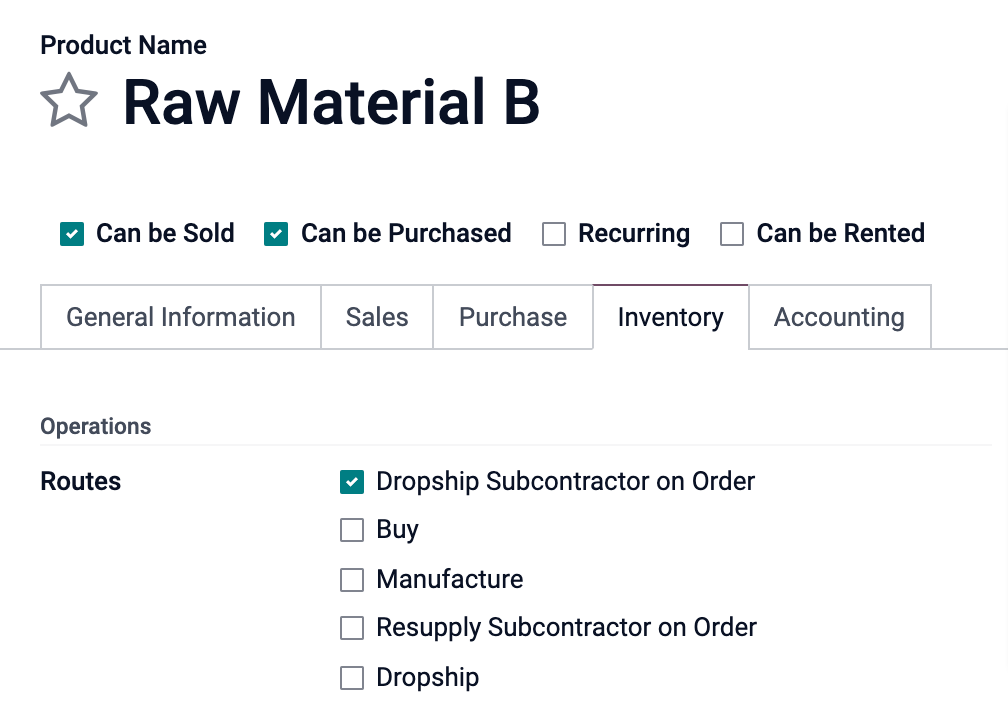Enable the Manufacture route checkbox
Screen dimensions: 1008x706
(352, 580)
